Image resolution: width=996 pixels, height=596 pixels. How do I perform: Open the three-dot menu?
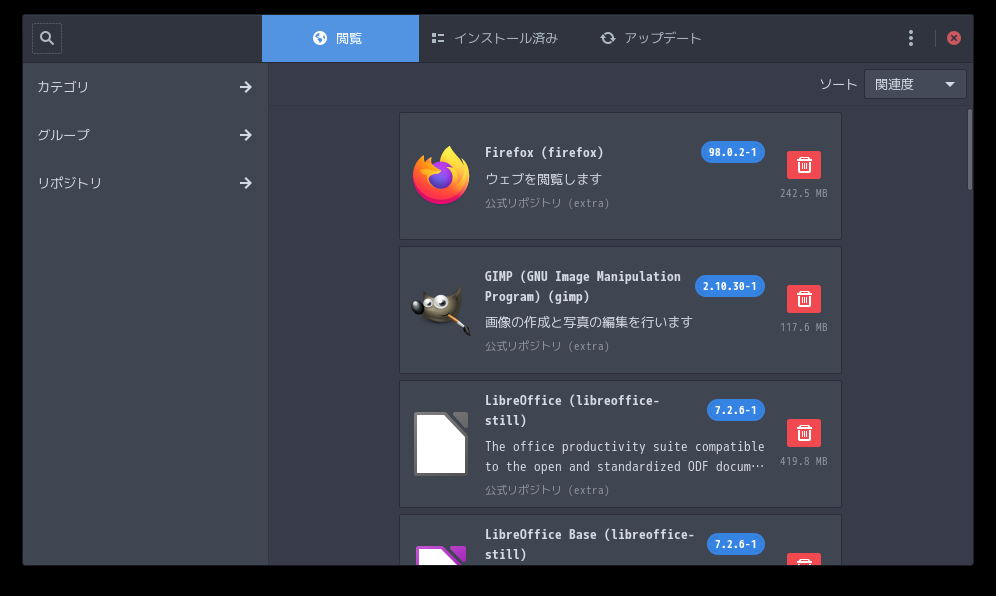911,38
